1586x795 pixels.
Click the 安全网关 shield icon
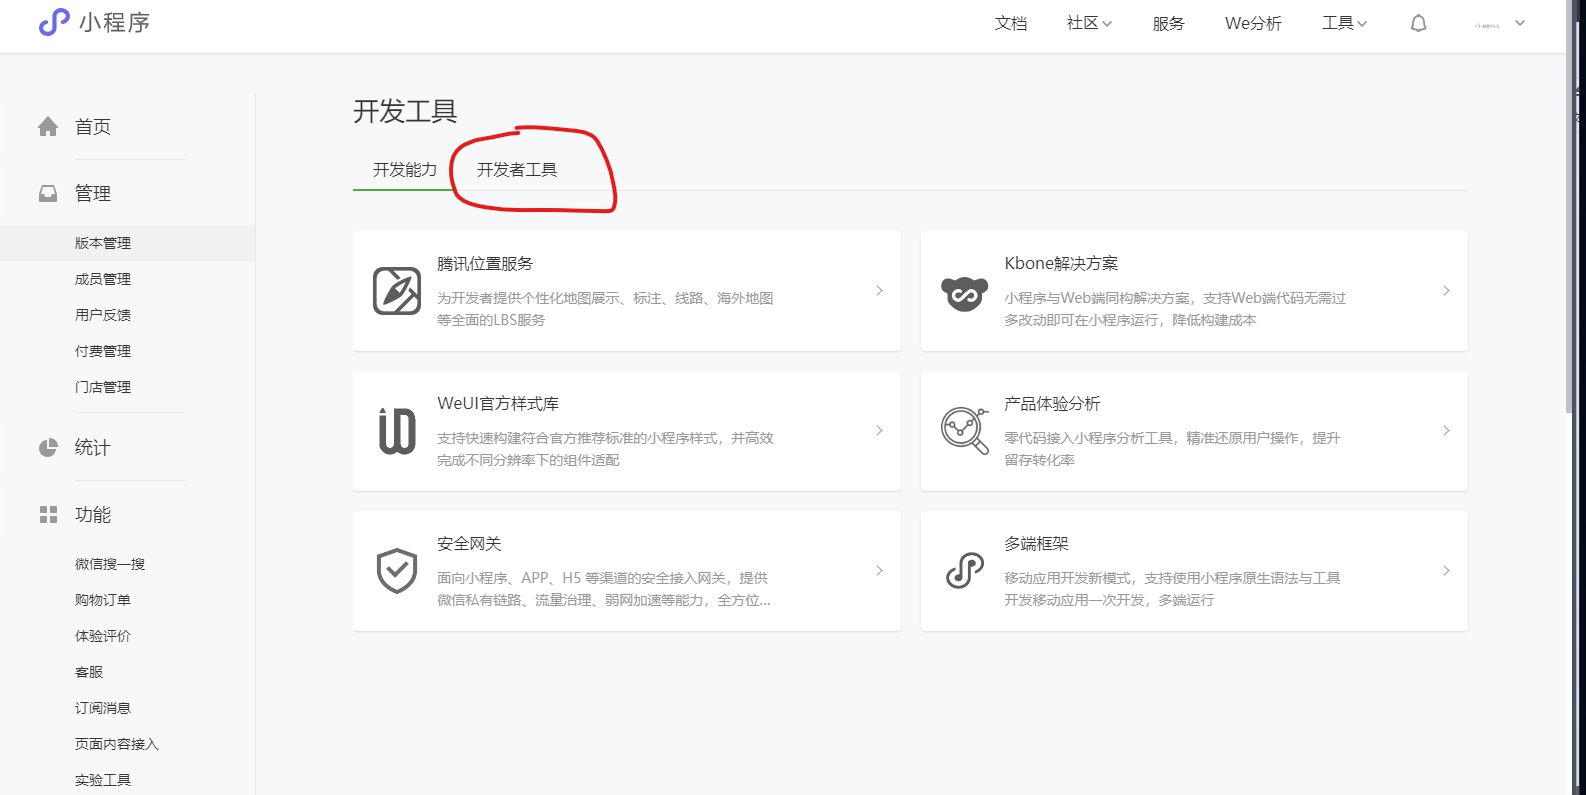[397, 571]
